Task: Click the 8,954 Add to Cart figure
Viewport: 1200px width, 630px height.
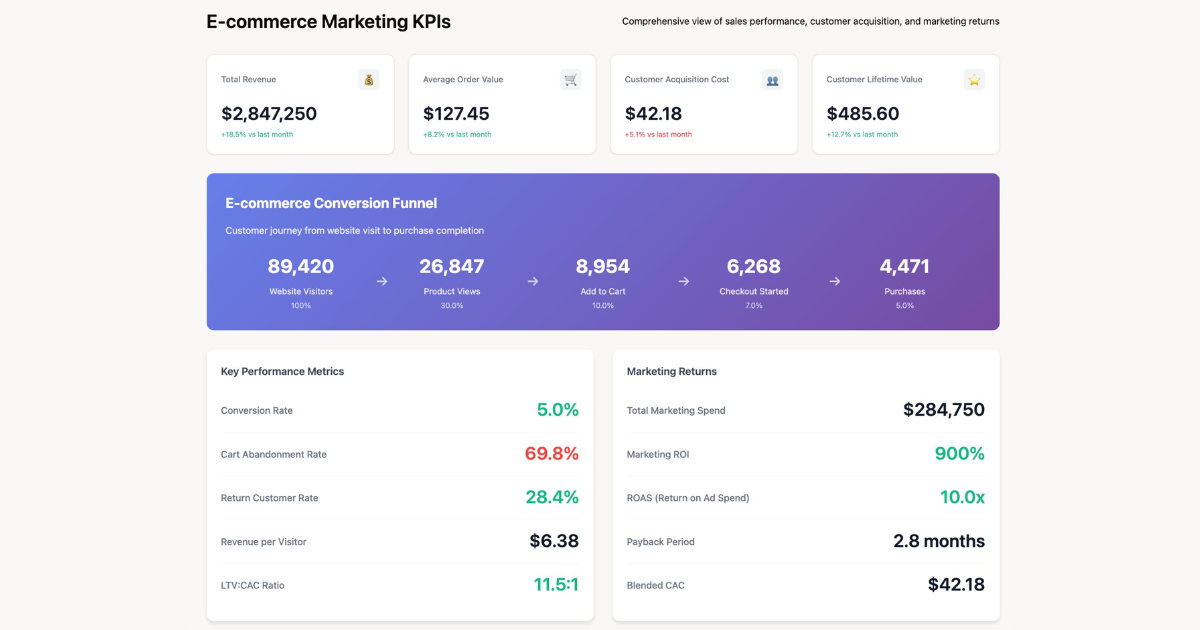Action: coord(603,266)
